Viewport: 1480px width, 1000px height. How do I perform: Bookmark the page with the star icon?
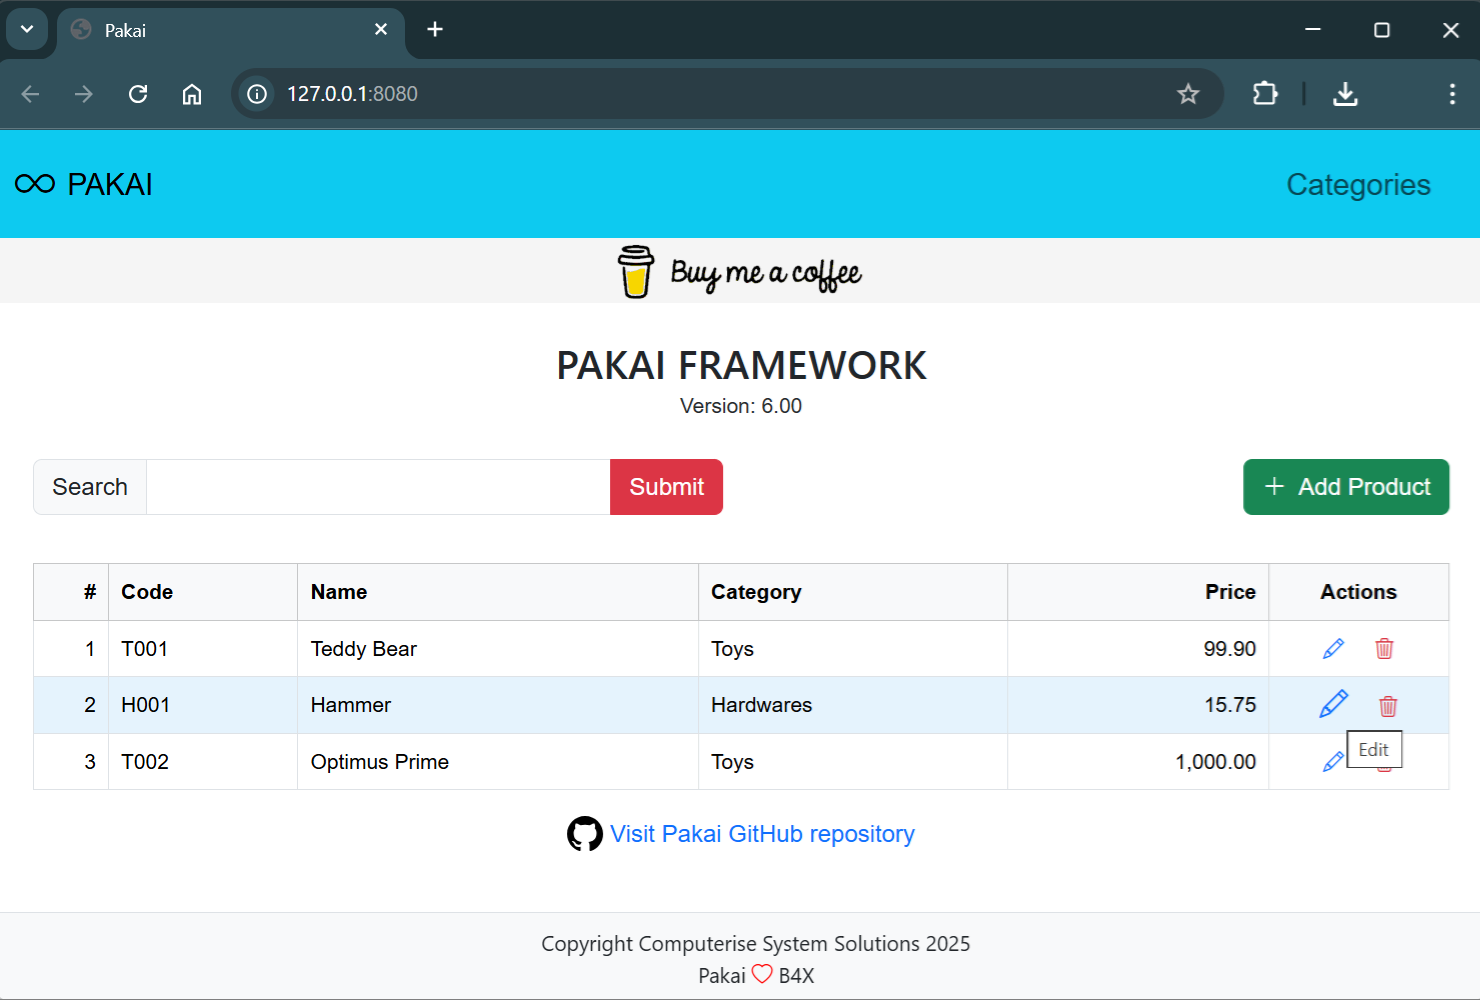1188,93
